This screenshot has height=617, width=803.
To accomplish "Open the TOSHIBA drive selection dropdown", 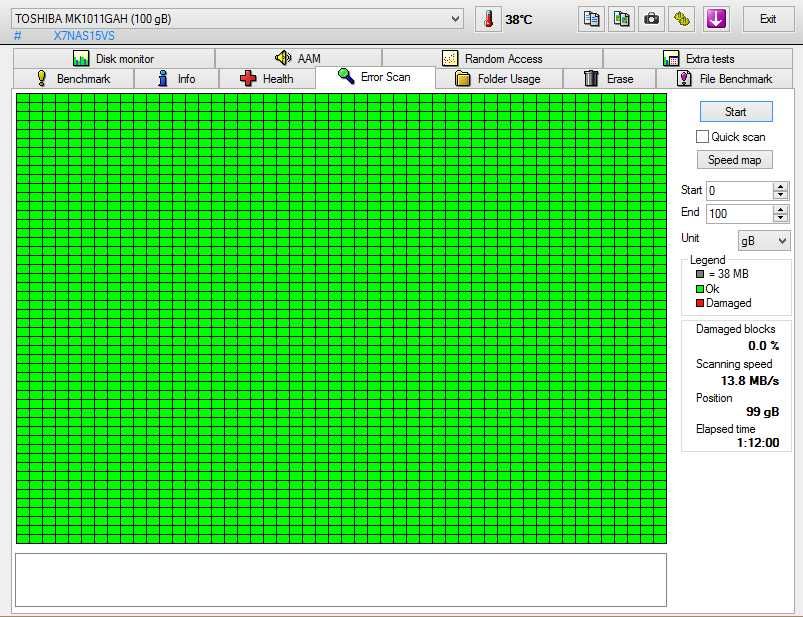I will pyautogui.click(x=237, y=19).
